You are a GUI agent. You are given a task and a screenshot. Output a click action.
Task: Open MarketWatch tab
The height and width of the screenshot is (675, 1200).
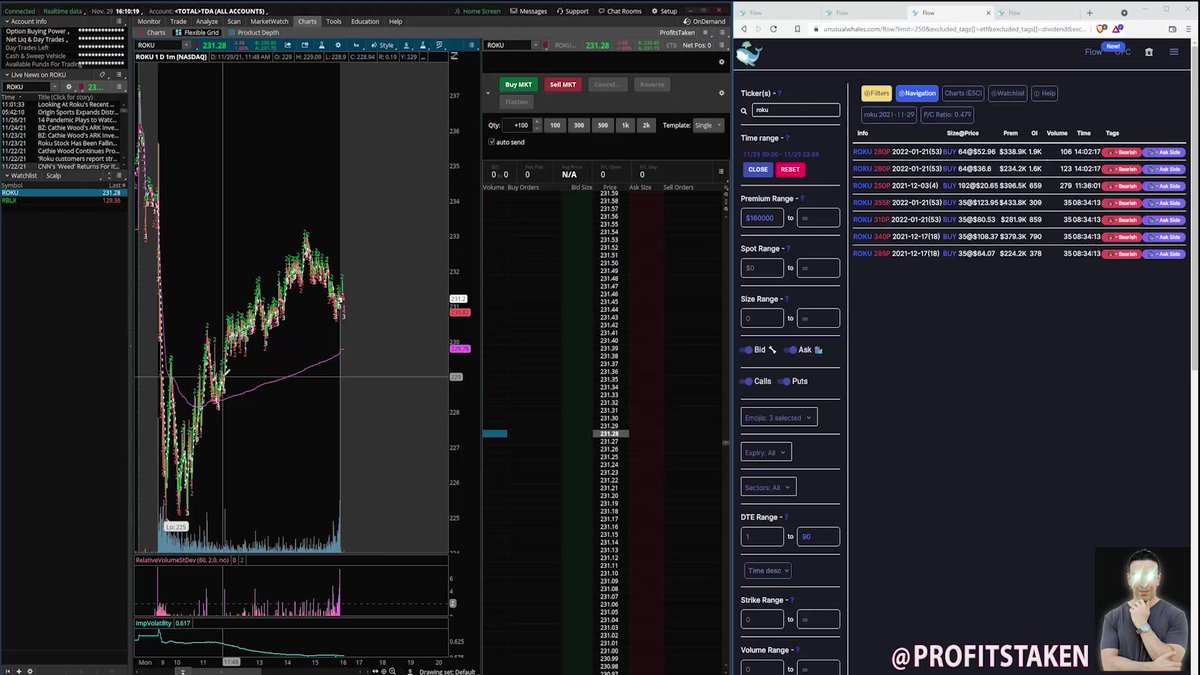click(x=269, y=21)
